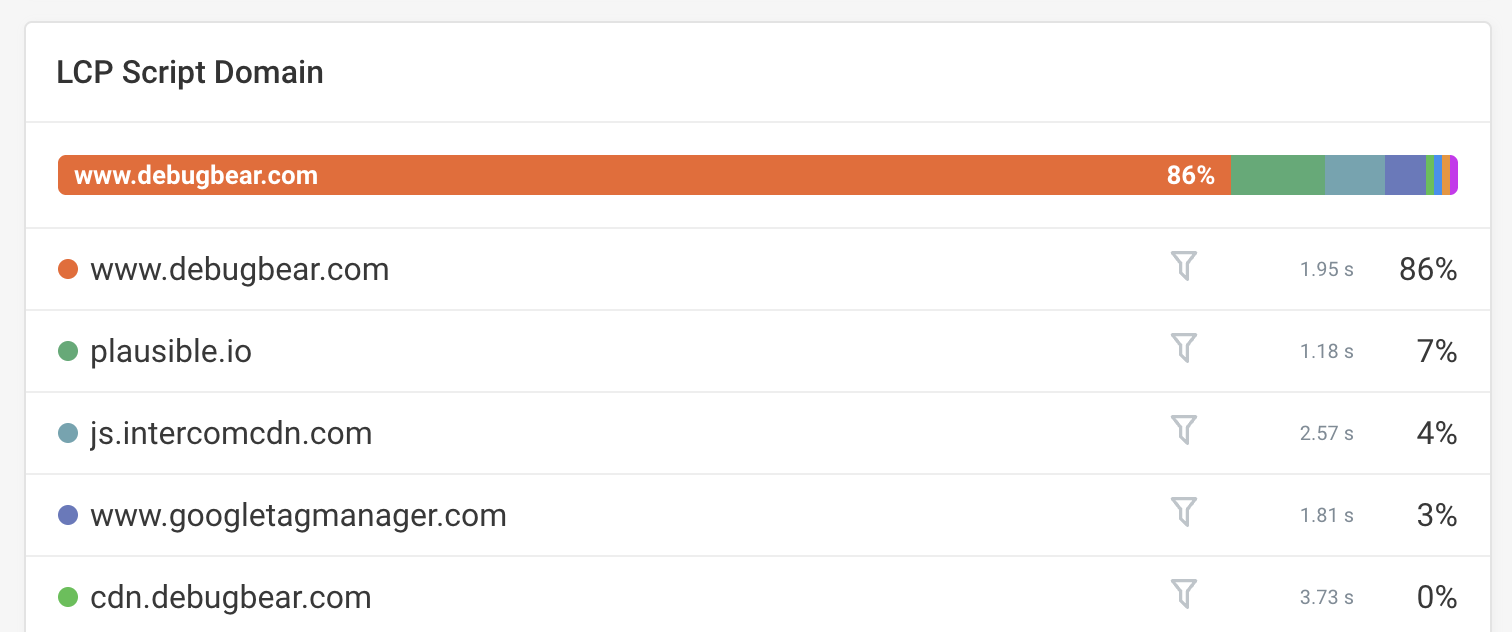The width and height of the screenshot is (1512, 632).
Task: Open plausible.io domain row
Action: click(757, 351)
